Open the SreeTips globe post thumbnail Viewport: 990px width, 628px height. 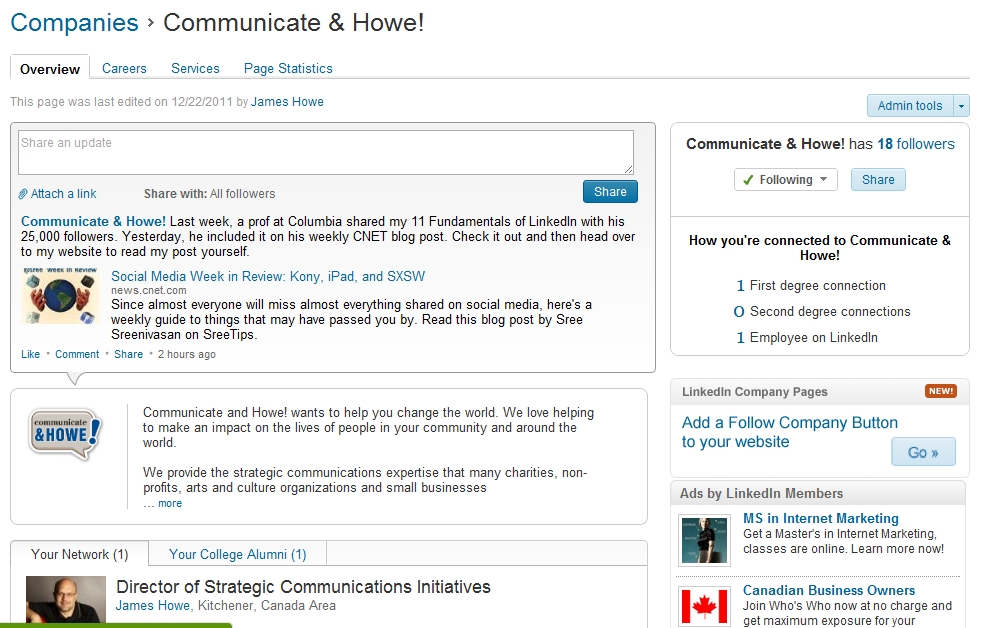(59, 295)
